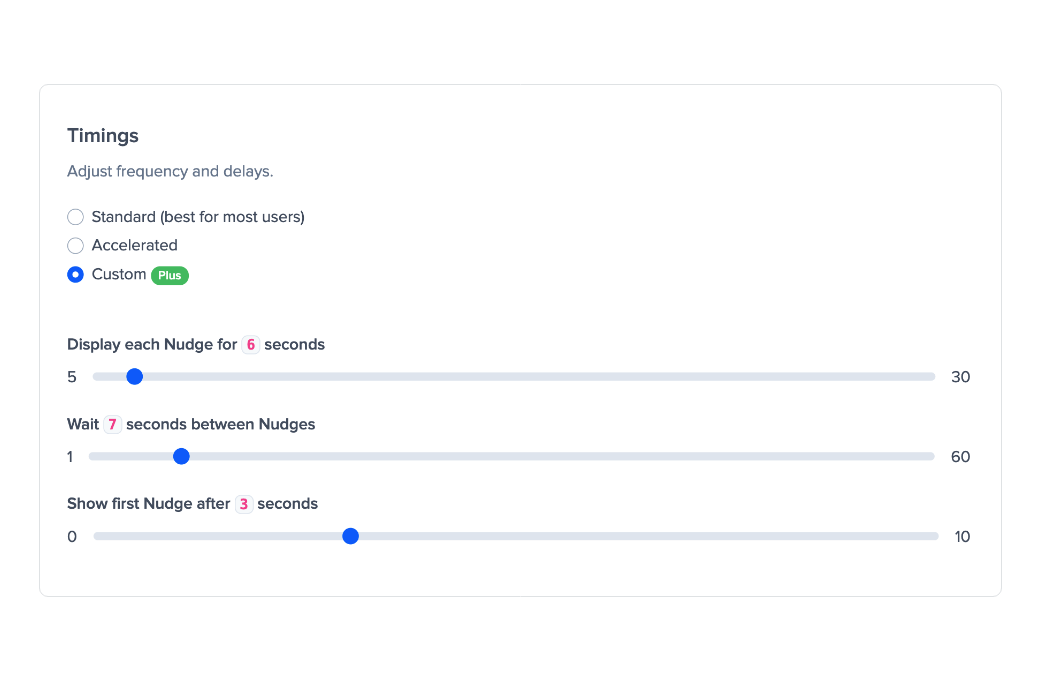Click the Display each Nudge slider handle
This screenshot has height=680, width=1040.
(134, 377)
